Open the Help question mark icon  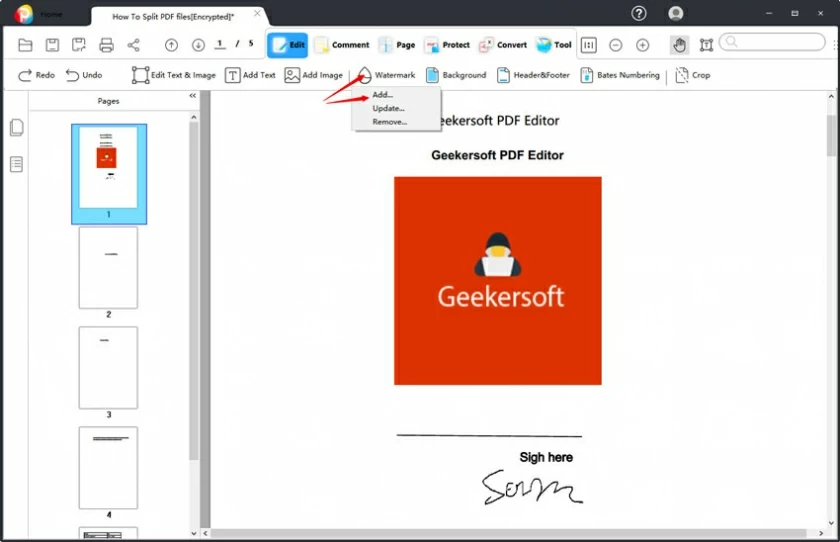point(639,13)
